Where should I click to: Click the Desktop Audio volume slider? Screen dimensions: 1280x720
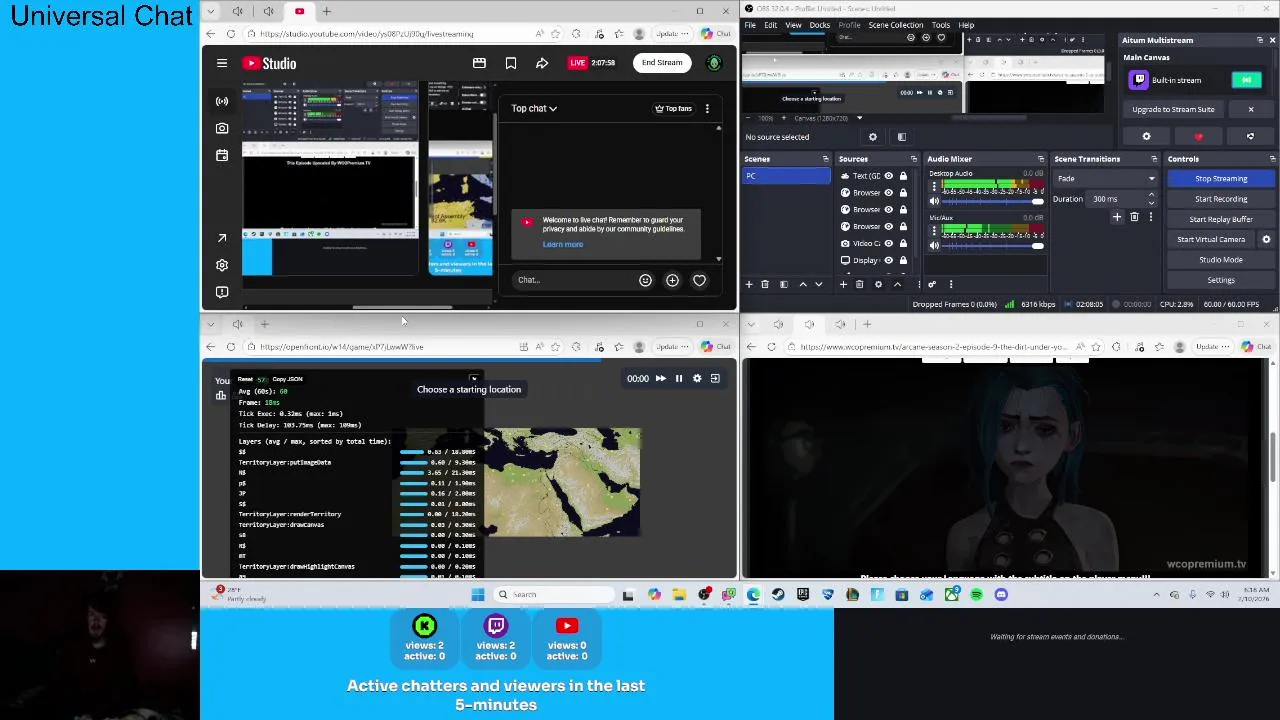point(992,200)
